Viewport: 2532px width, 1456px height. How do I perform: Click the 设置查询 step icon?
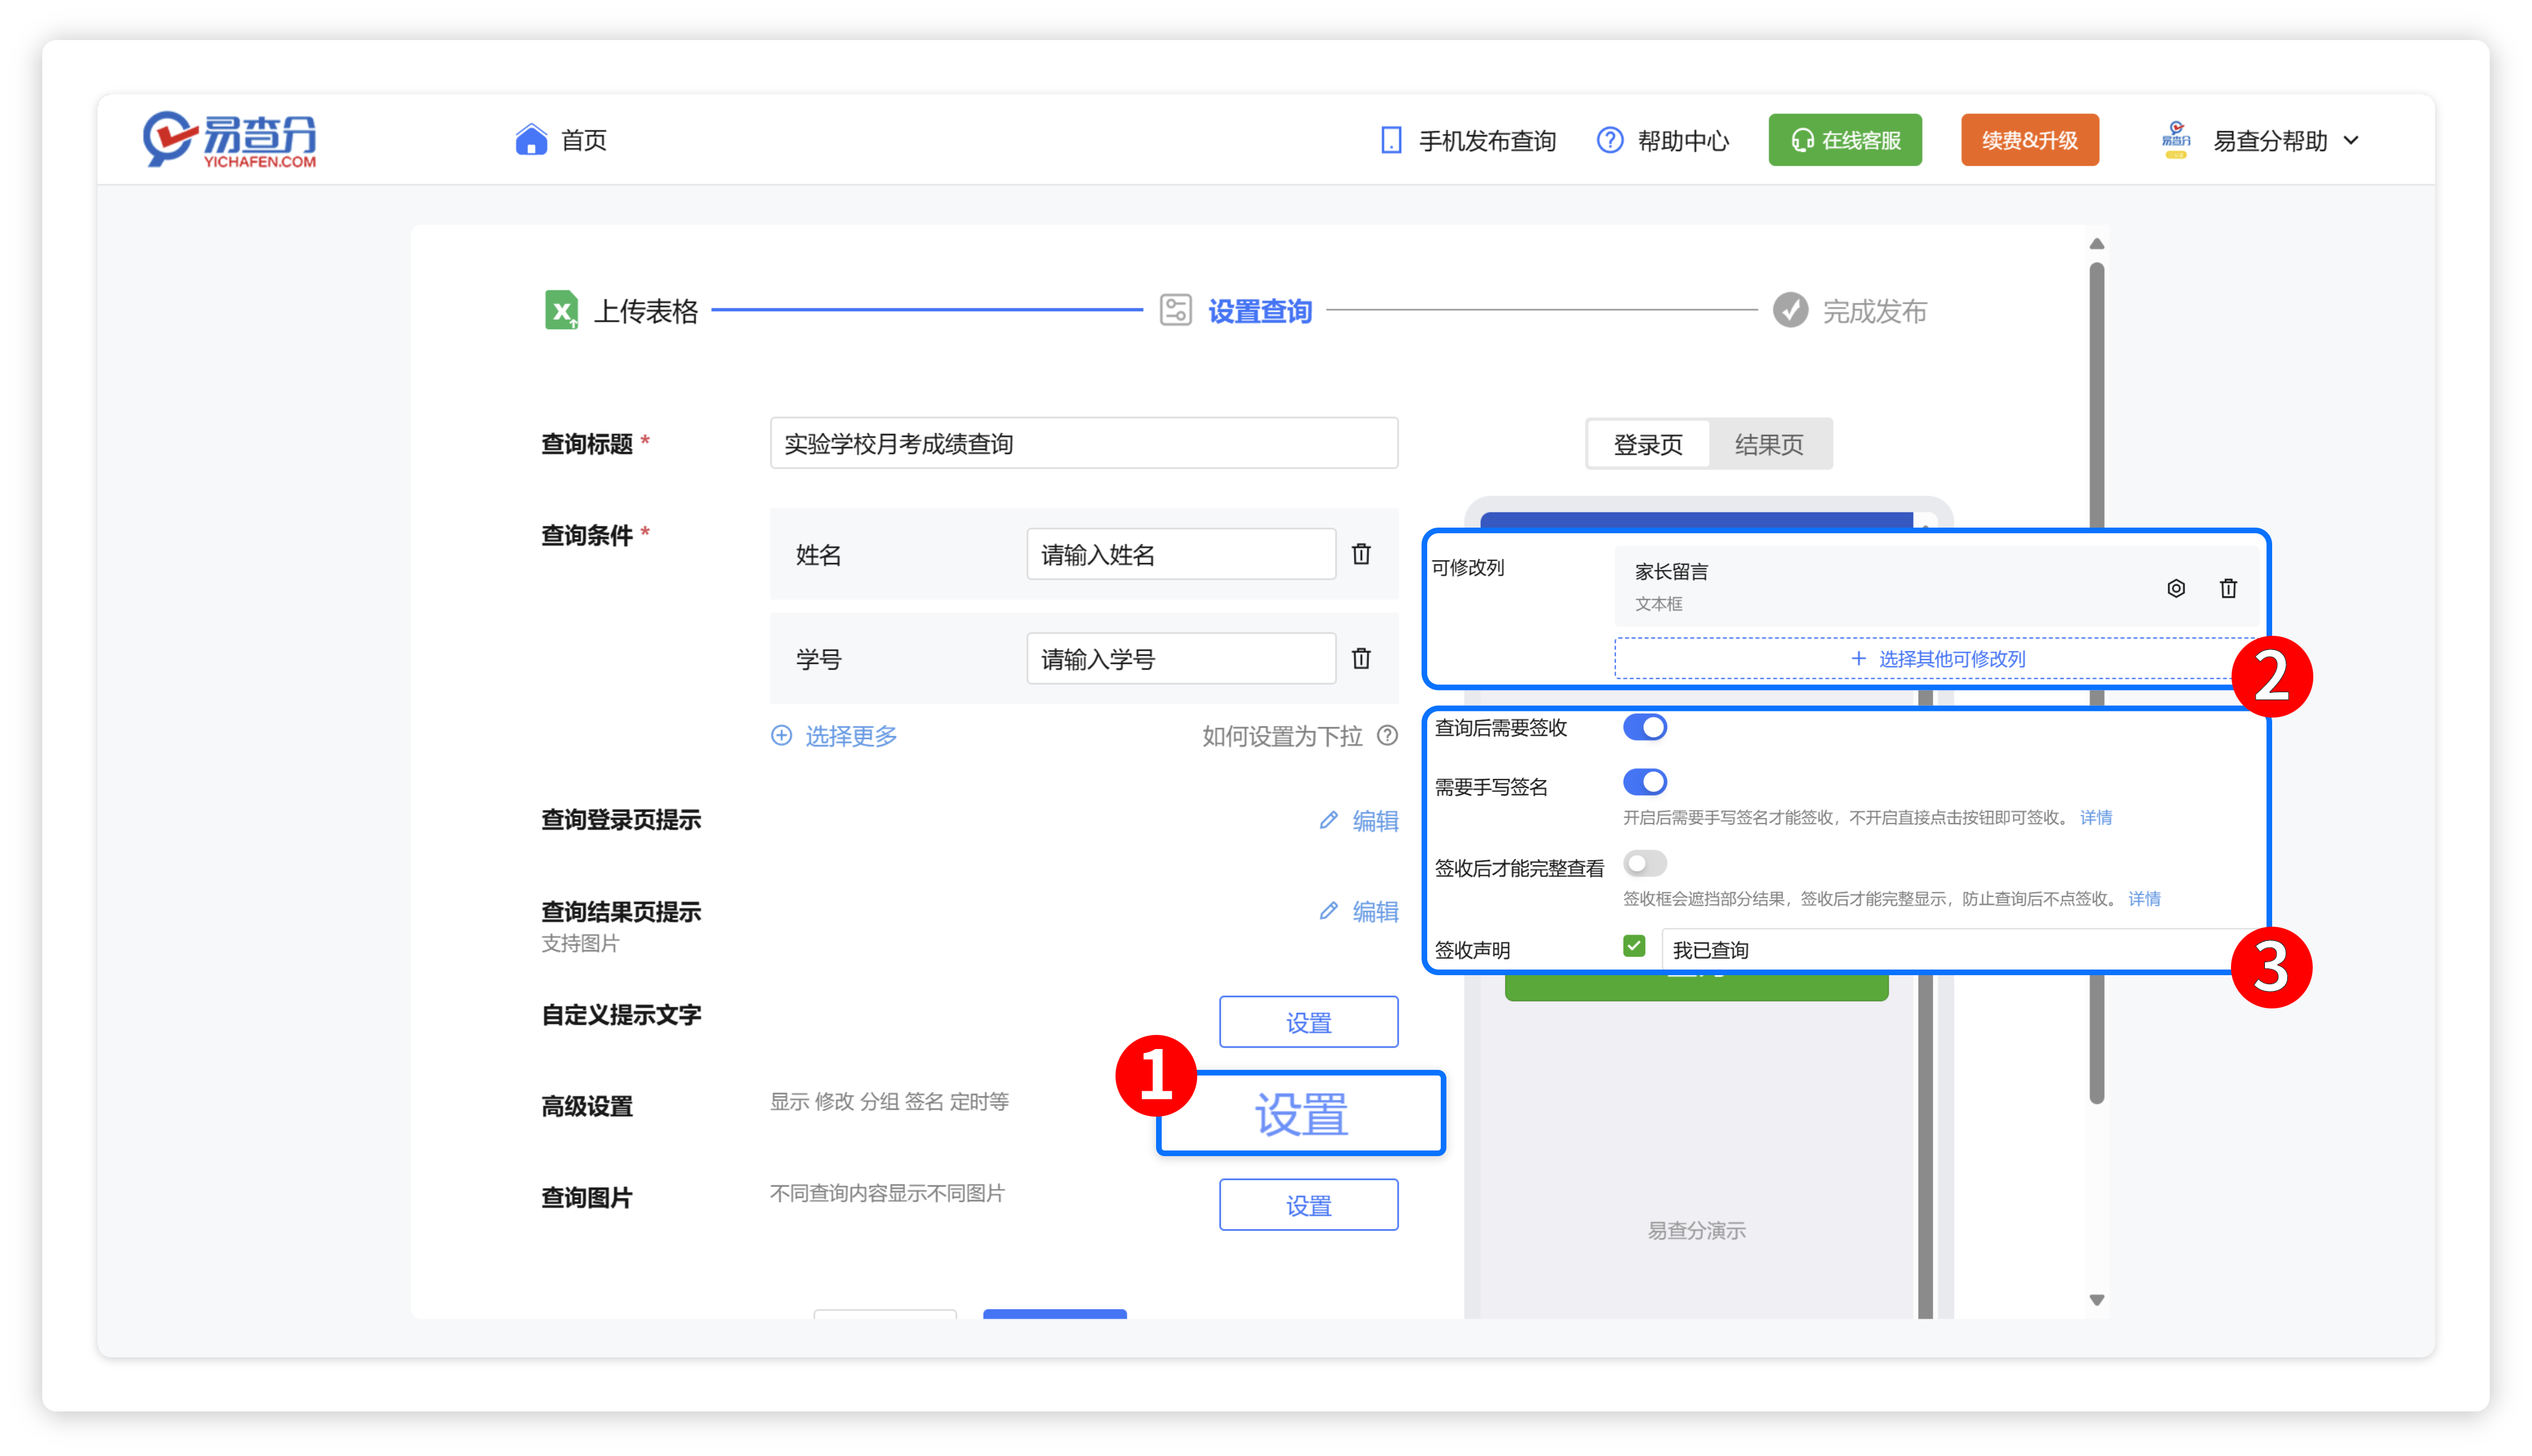click(x=1175, y=310)
